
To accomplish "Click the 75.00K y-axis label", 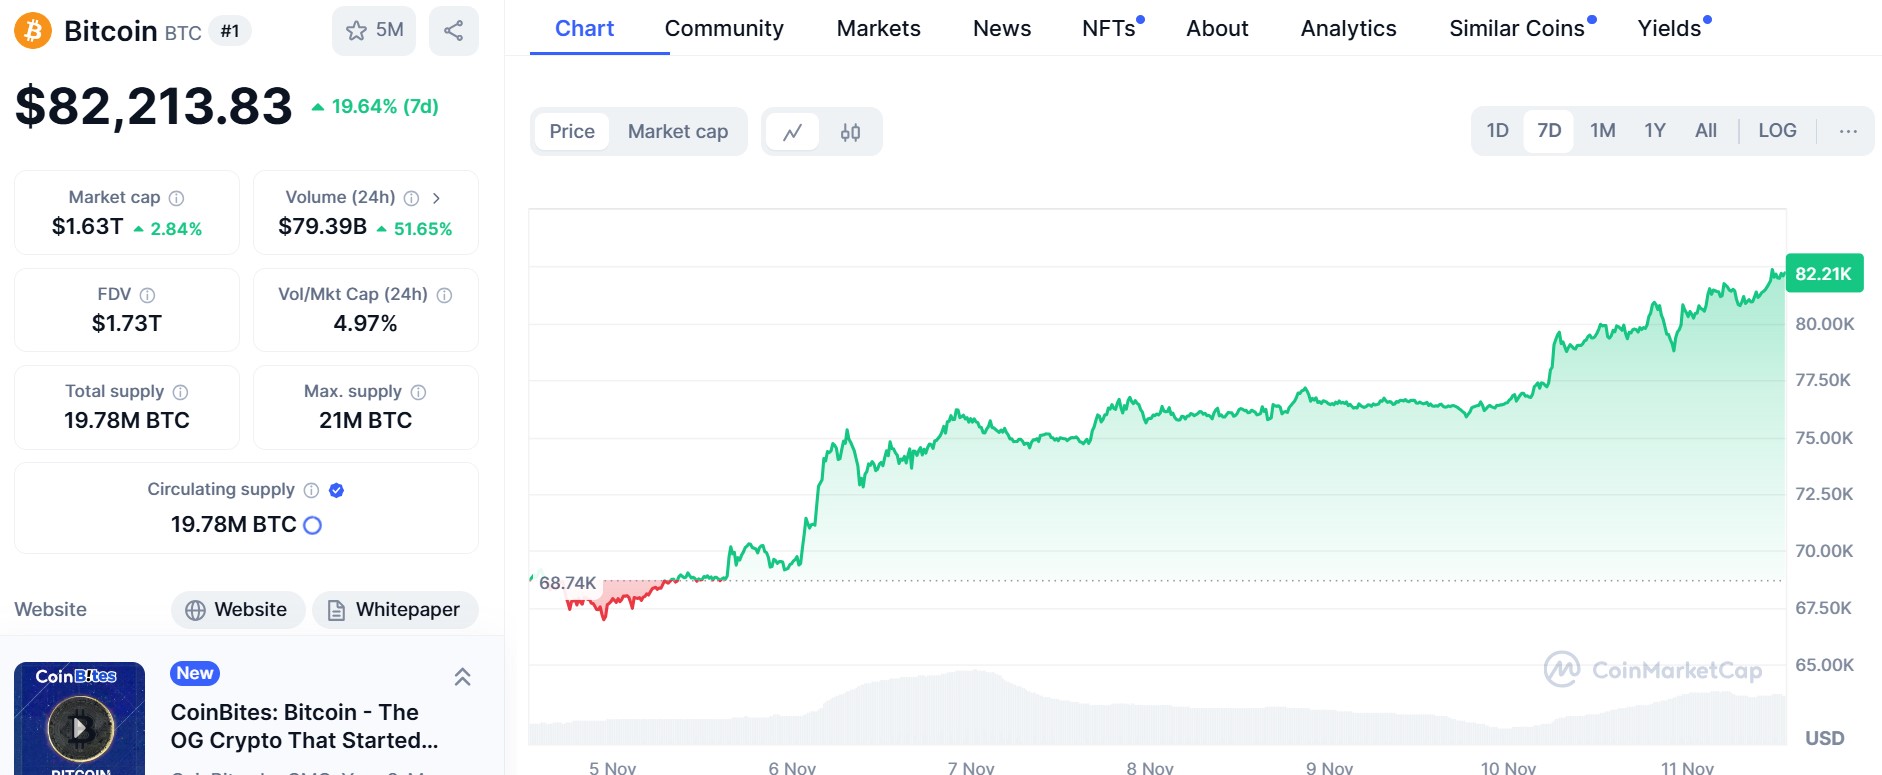I will pos(1824,438).
